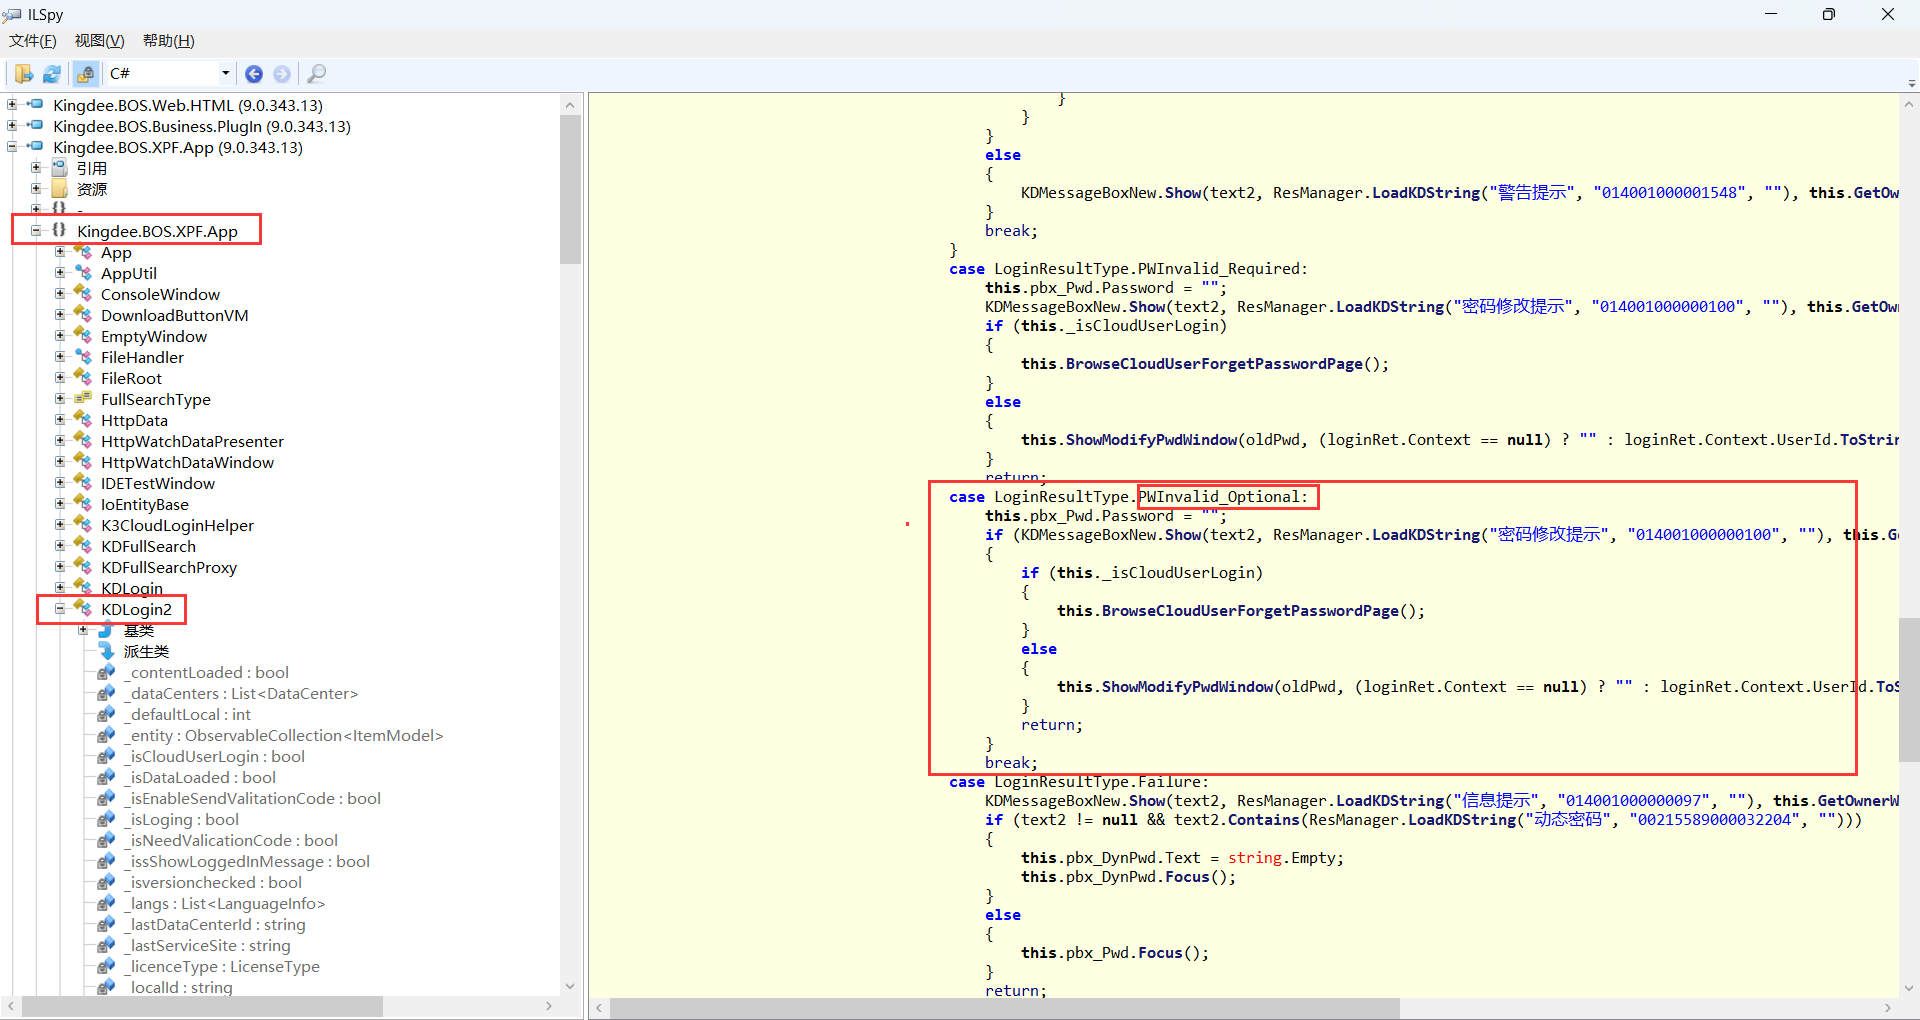Click the Kingdee.BOS.Web.HTML assembly icon

[35, 104]
